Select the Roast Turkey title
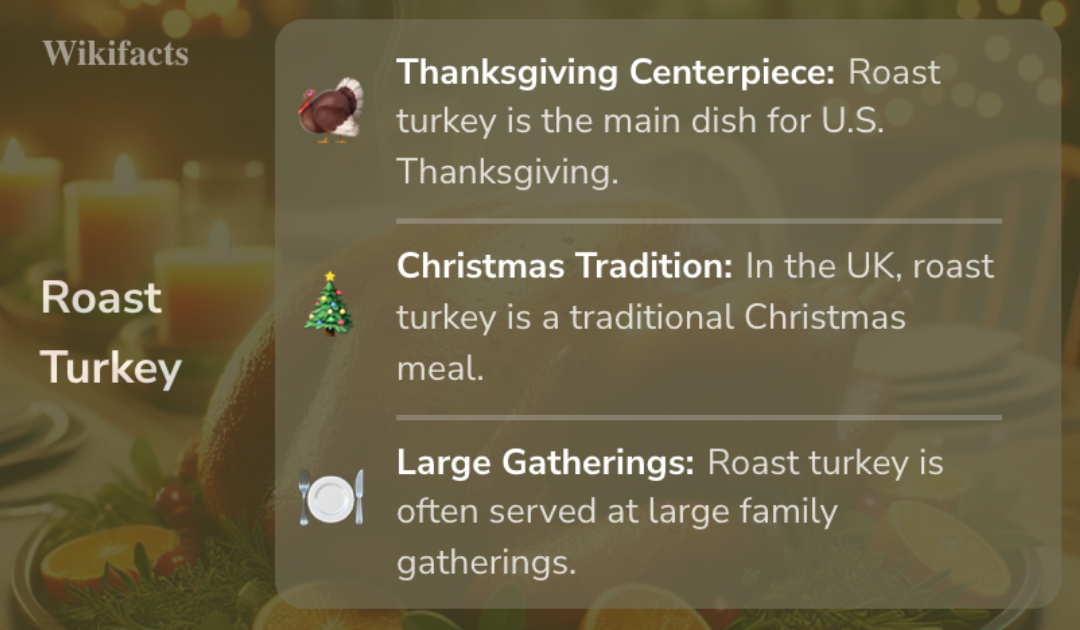 click(x=110, y=333)
